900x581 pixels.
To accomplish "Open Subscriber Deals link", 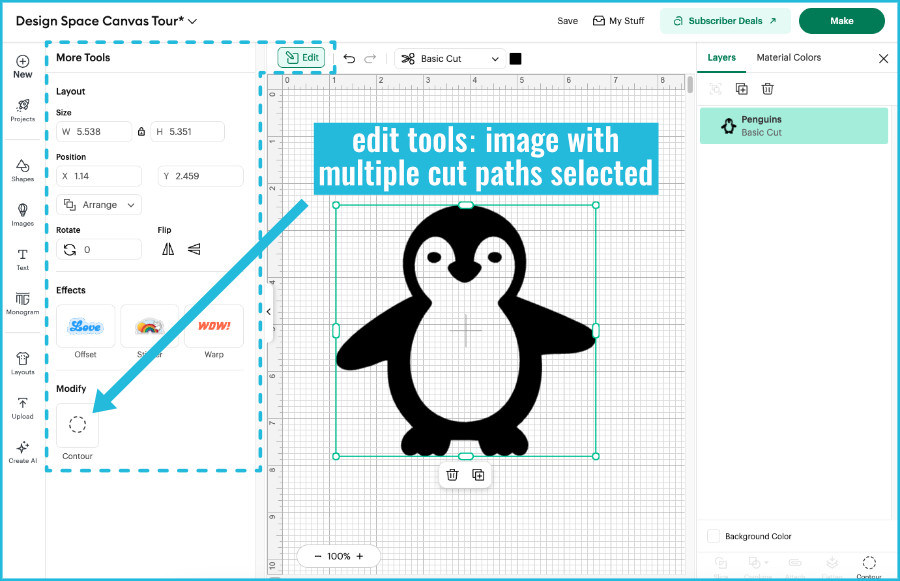I will point(726,21).
